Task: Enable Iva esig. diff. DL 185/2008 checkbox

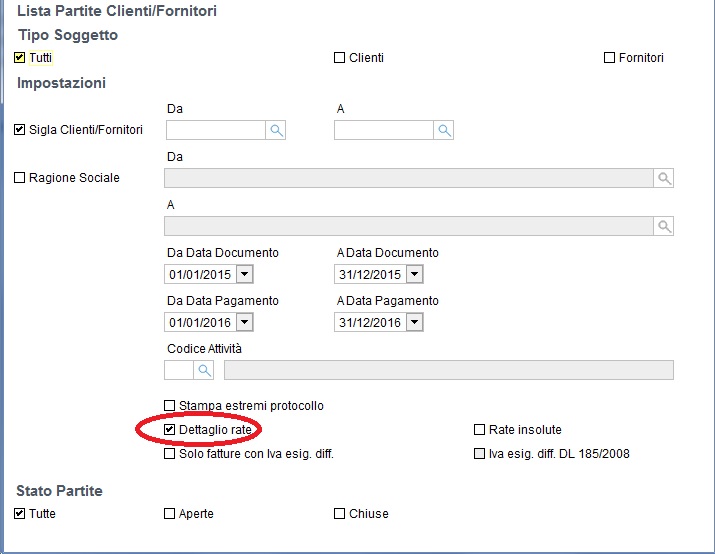Action: tap(479, 454)
